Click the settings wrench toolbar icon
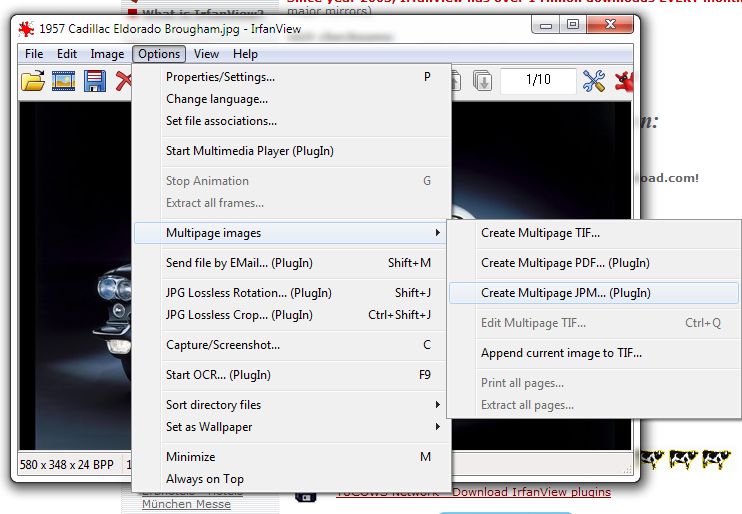Screen dimensions: 742x514 pos(593,80)
